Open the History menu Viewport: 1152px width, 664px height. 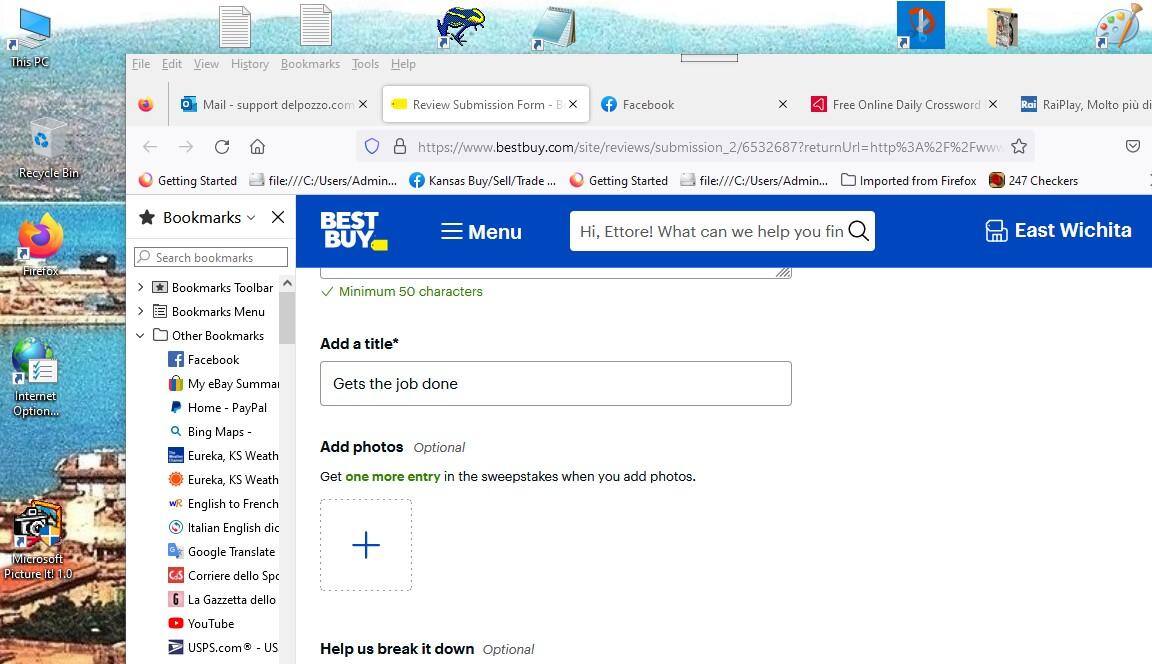(x=249, y=64)
